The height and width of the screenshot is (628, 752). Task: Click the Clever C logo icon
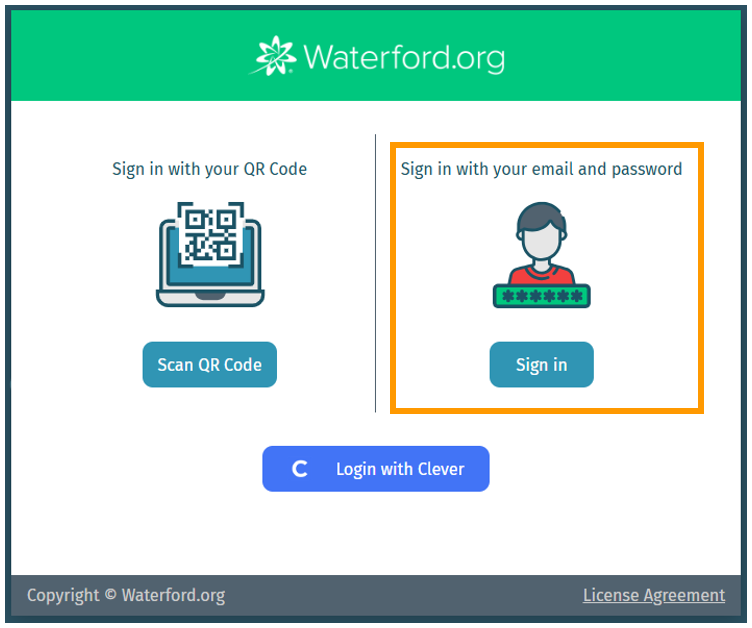pyautogui.click(x=300, y=469)
